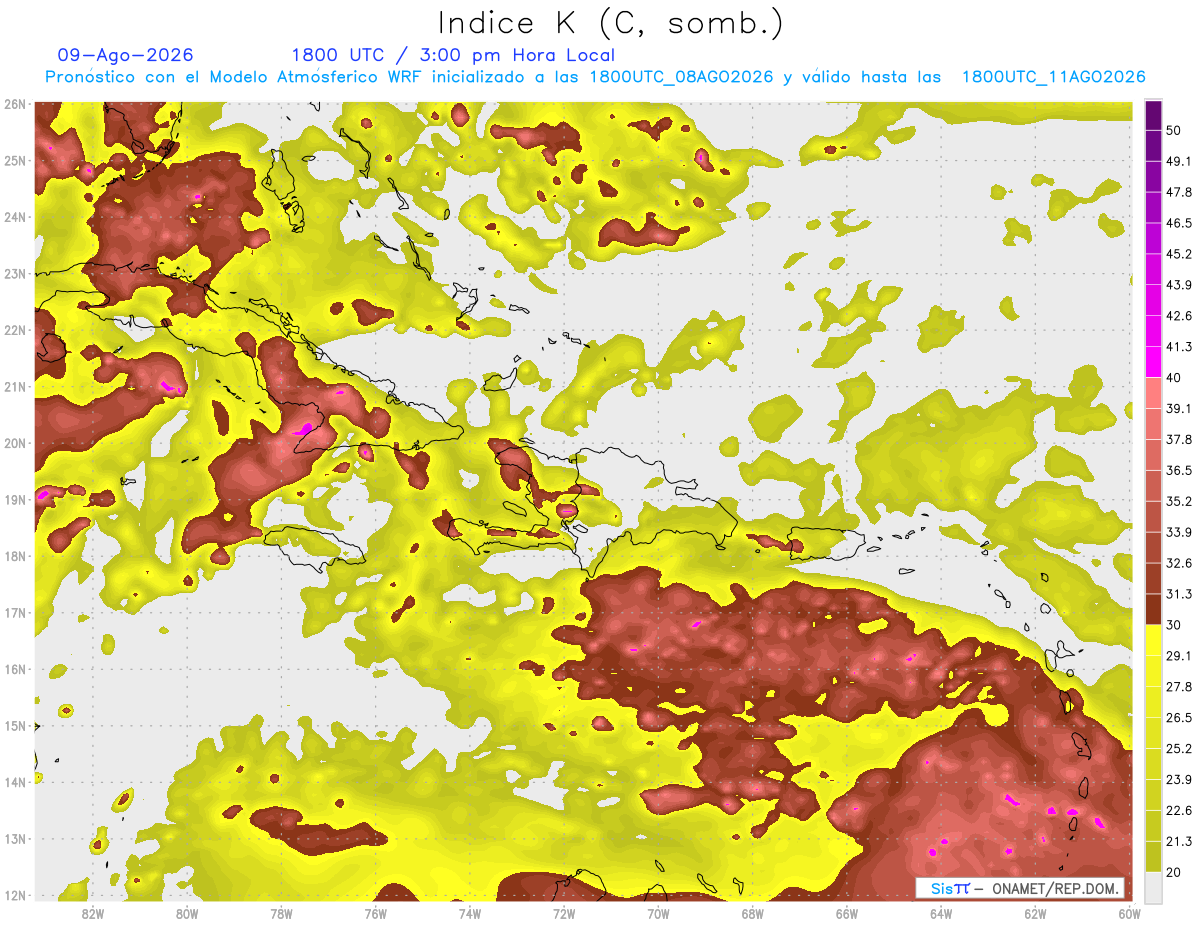Click the map title 'Indice K (C, somb.)'
This screenshot has height=927, width=1200.
pyautogui.click(x=611, y=23)
